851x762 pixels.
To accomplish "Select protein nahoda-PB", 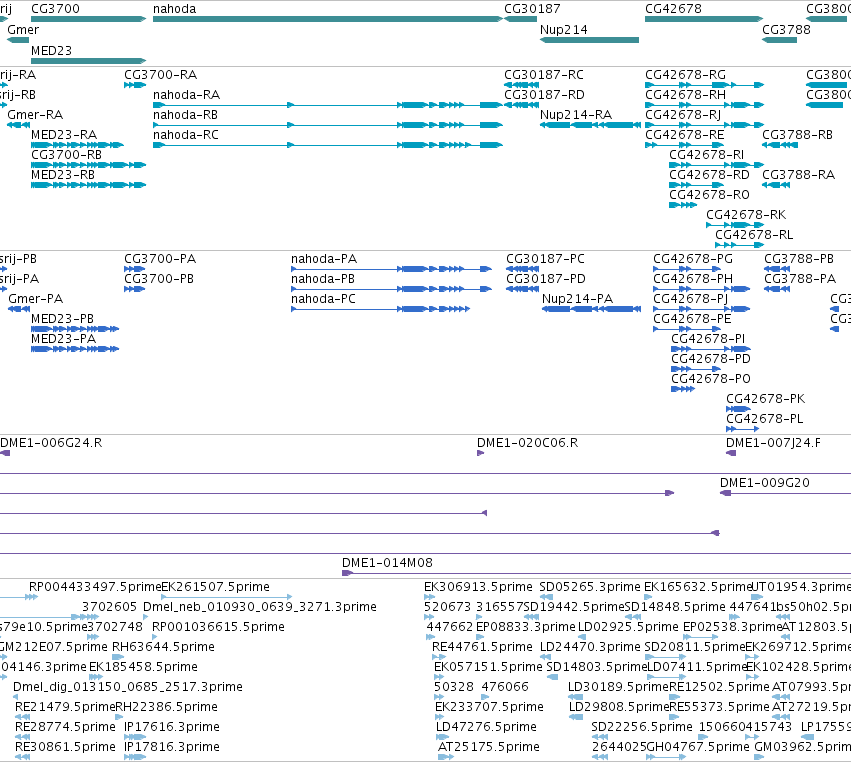I will (391, 289).
